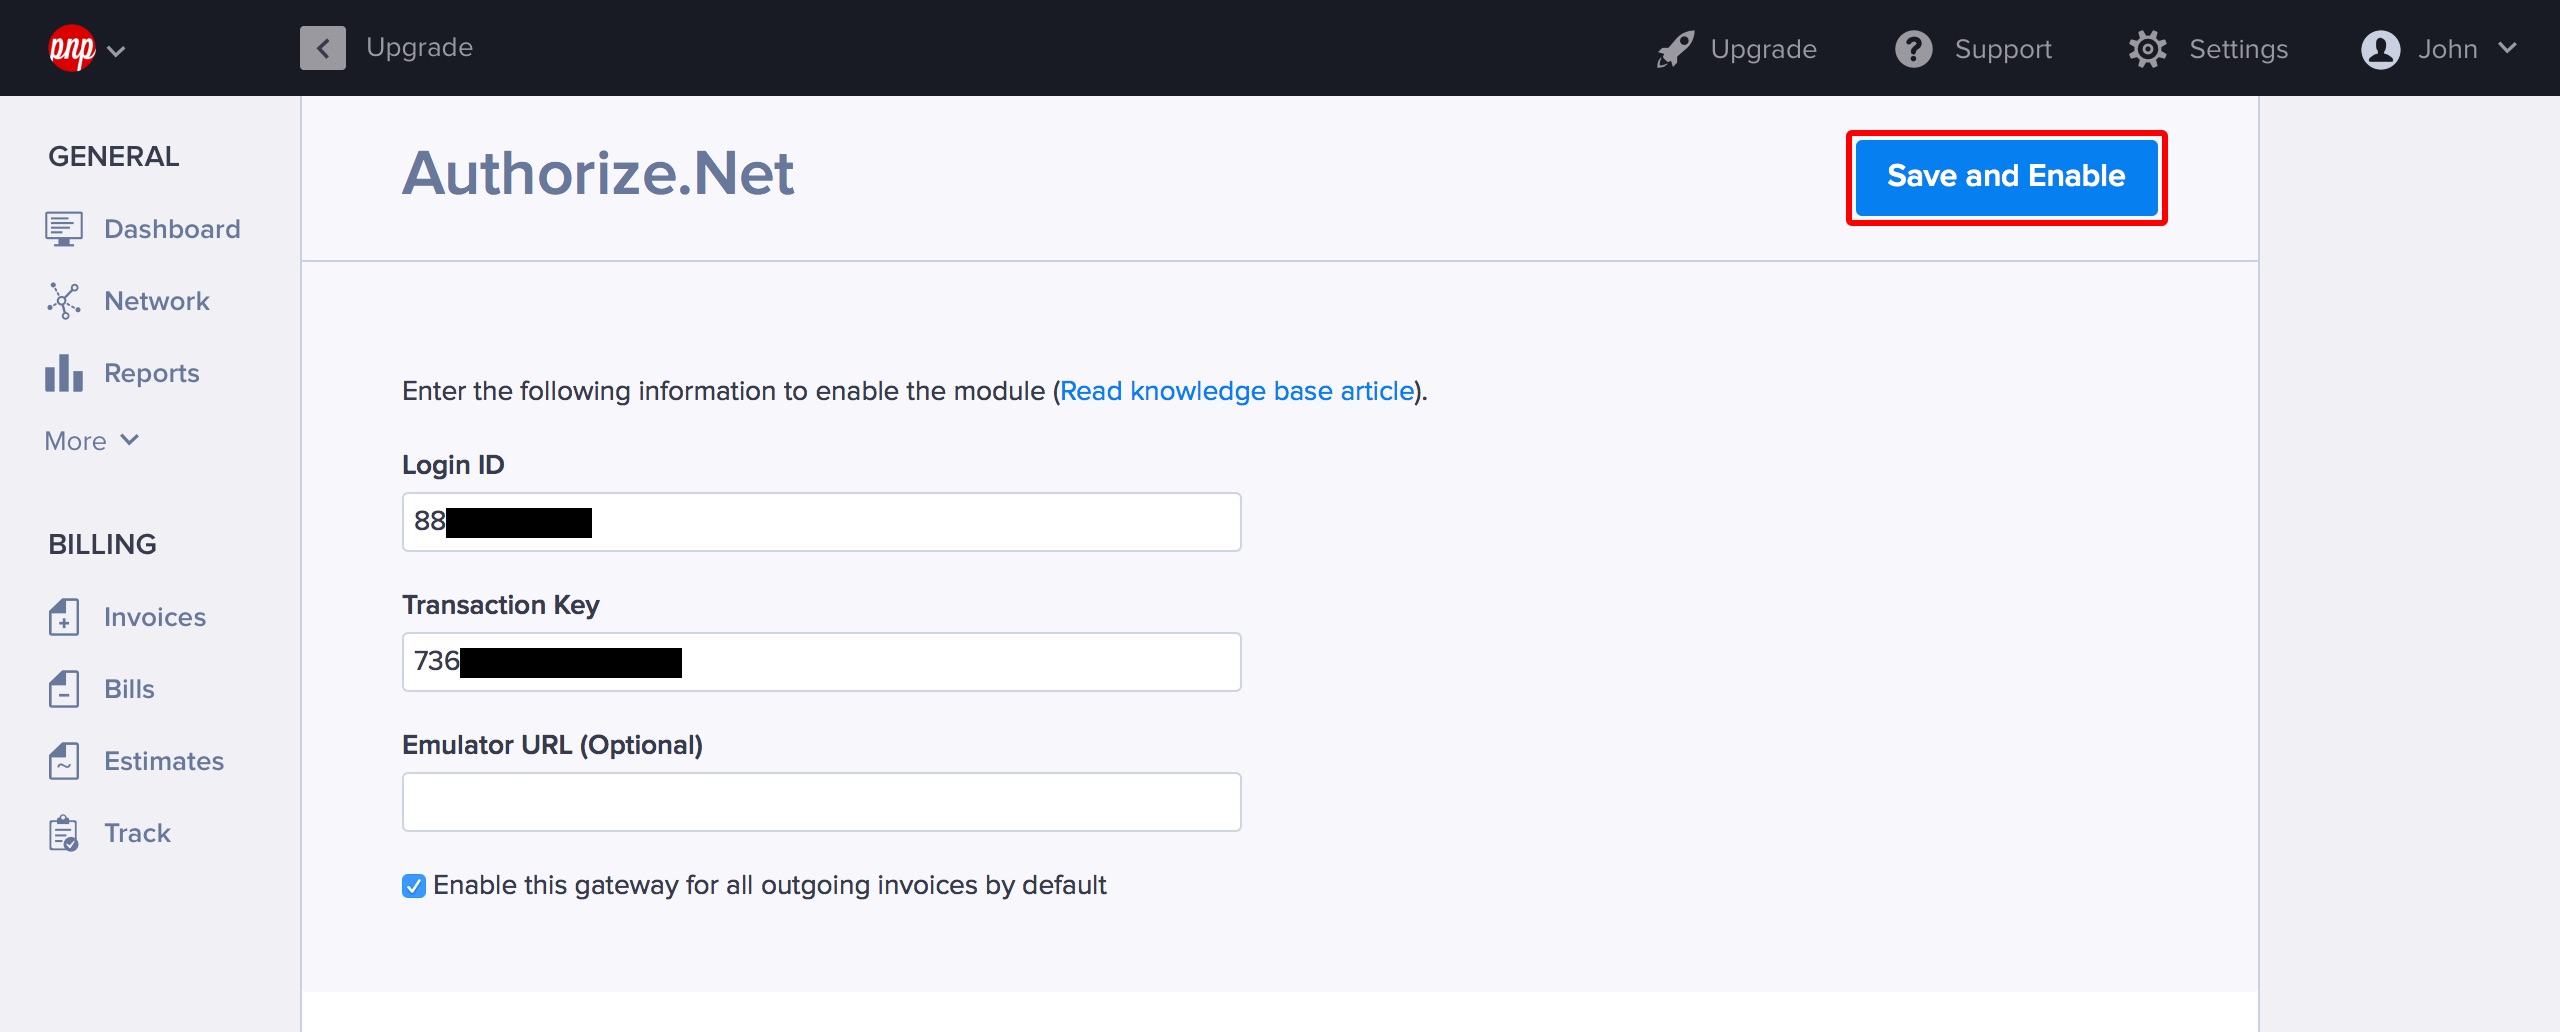Open the logo dropdown chevron

click(117, 49)
